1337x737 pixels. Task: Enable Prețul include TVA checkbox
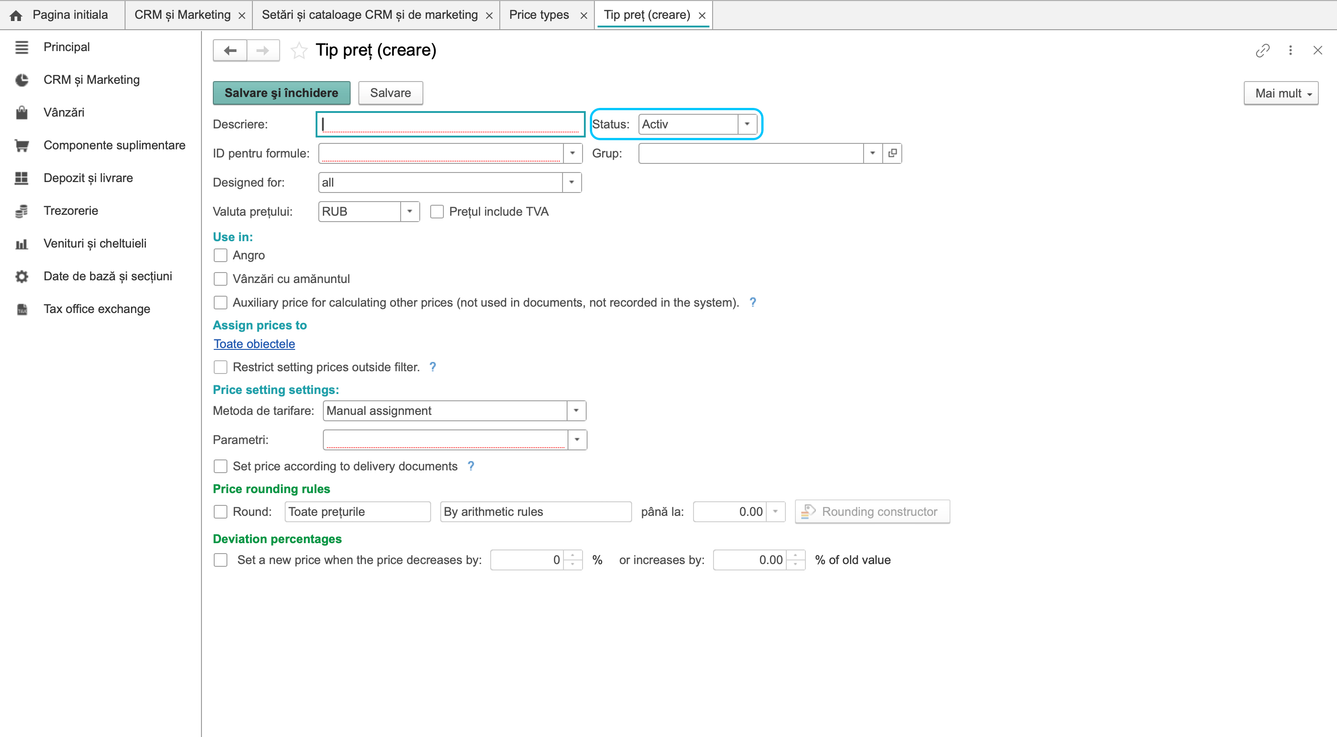click(437, 212)
